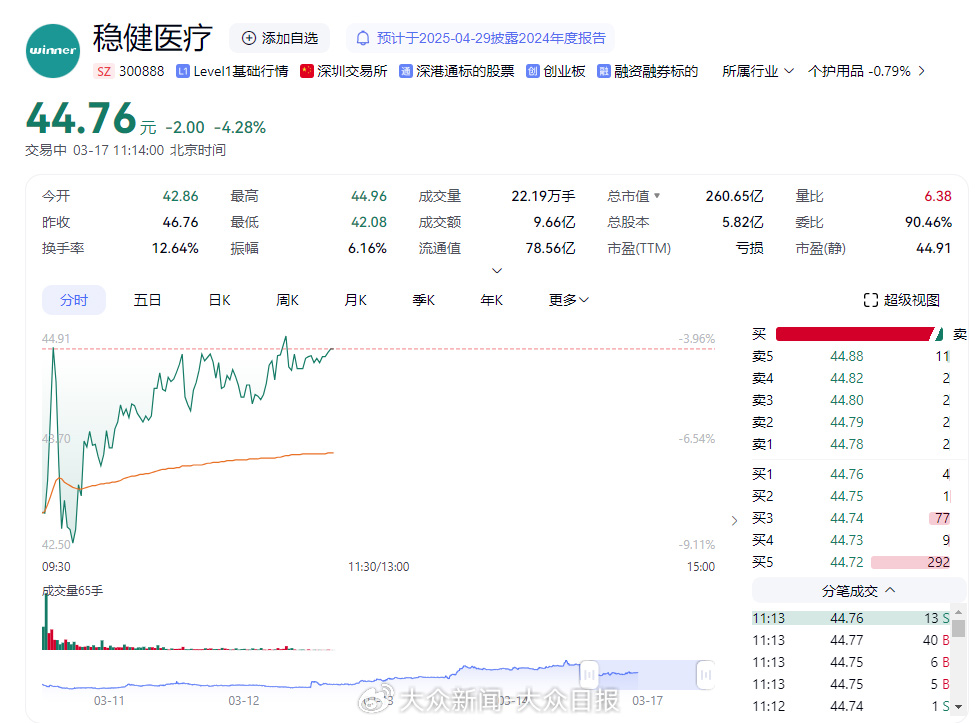Click the 总市值 value 260.65亿
Viewport: 980px width, 723px height.
[x=734, y=196]
